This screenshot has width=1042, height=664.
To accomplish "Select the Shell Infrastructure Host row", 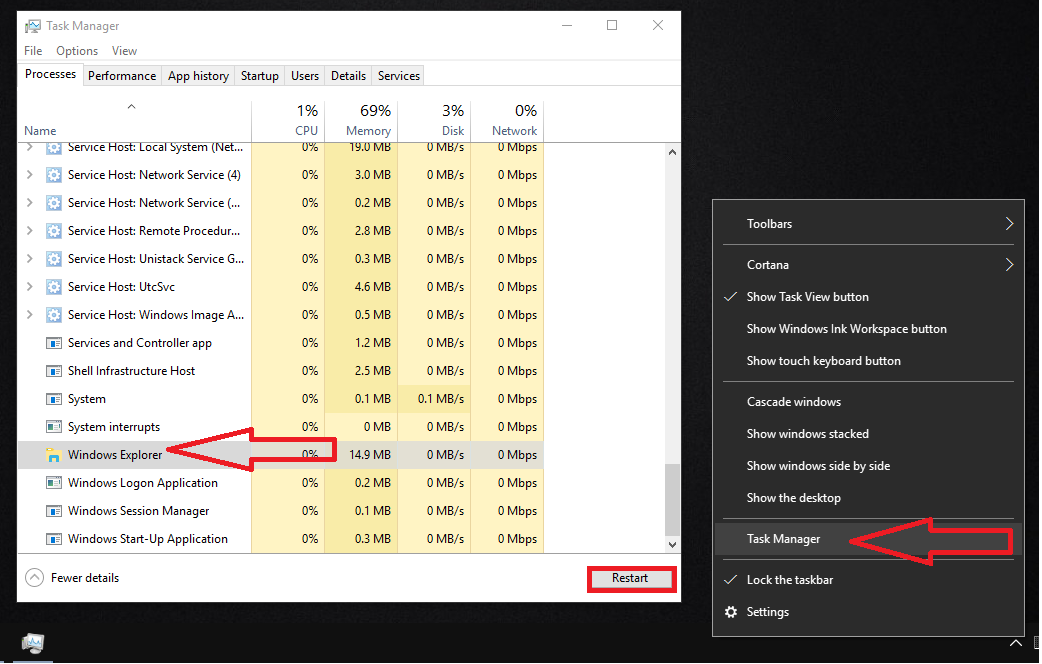I will tap(281, 371).
